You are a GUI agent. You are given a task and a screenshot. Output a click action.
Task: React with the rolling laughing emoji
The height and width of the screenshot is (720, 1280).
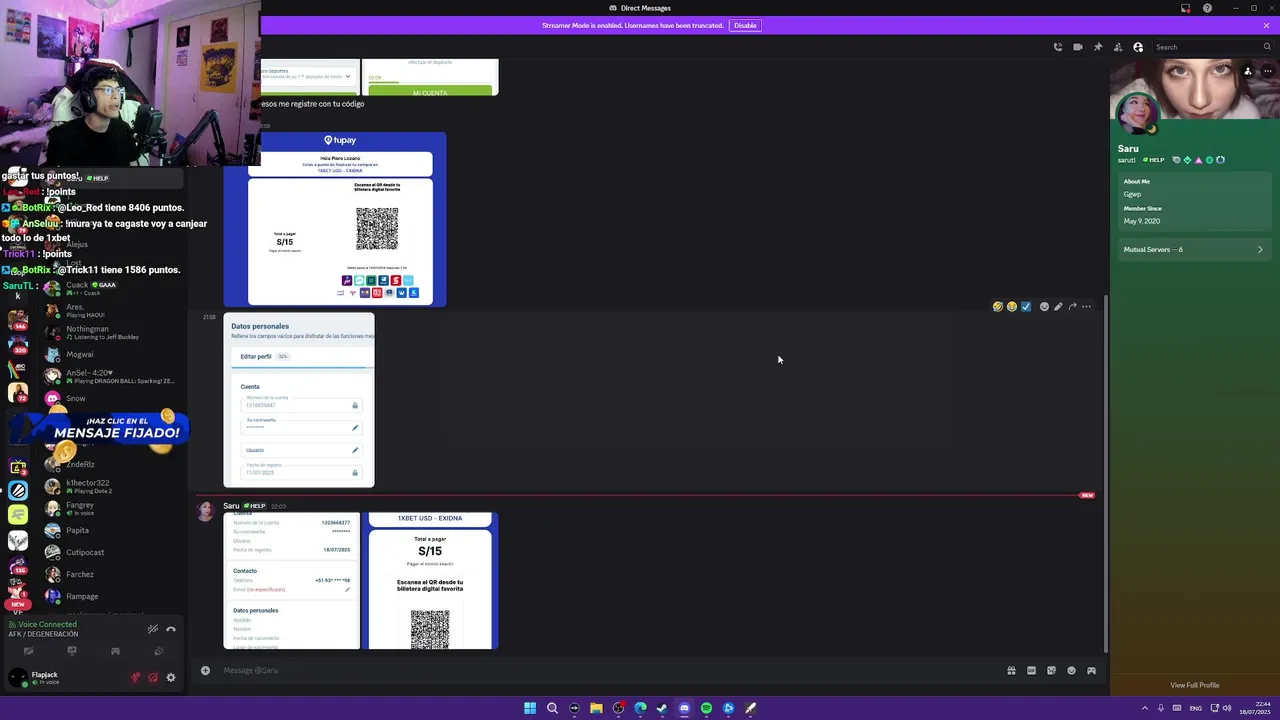tap(998, 307)
